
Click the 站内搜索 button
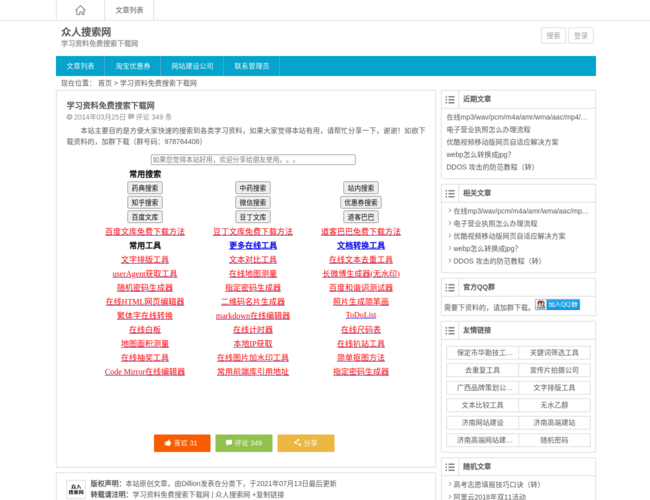(361, 188)
